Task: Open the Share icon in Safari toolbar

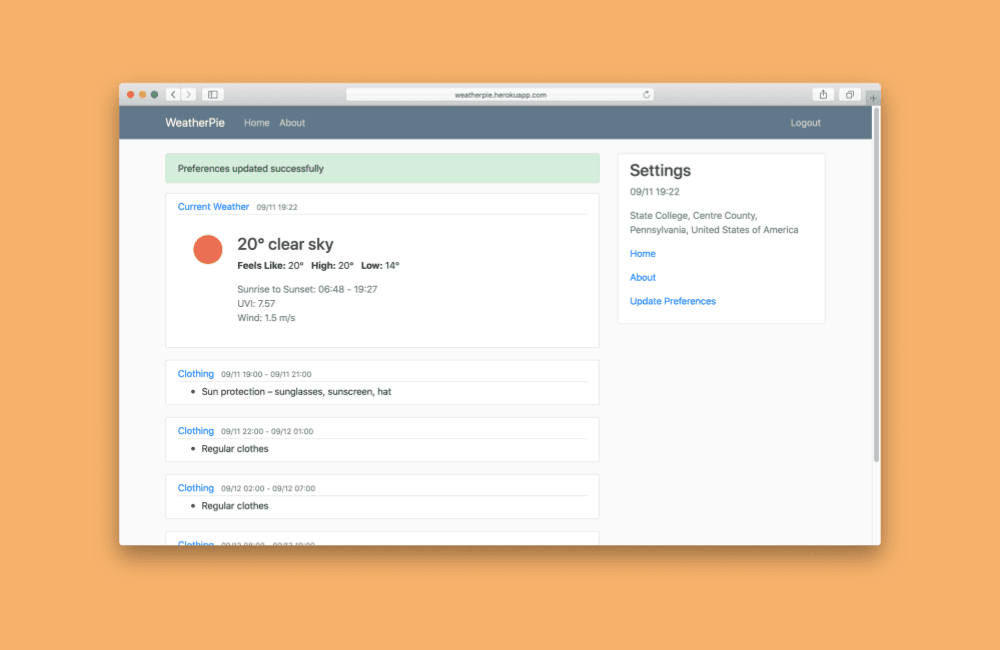Action: pos(823,94)
